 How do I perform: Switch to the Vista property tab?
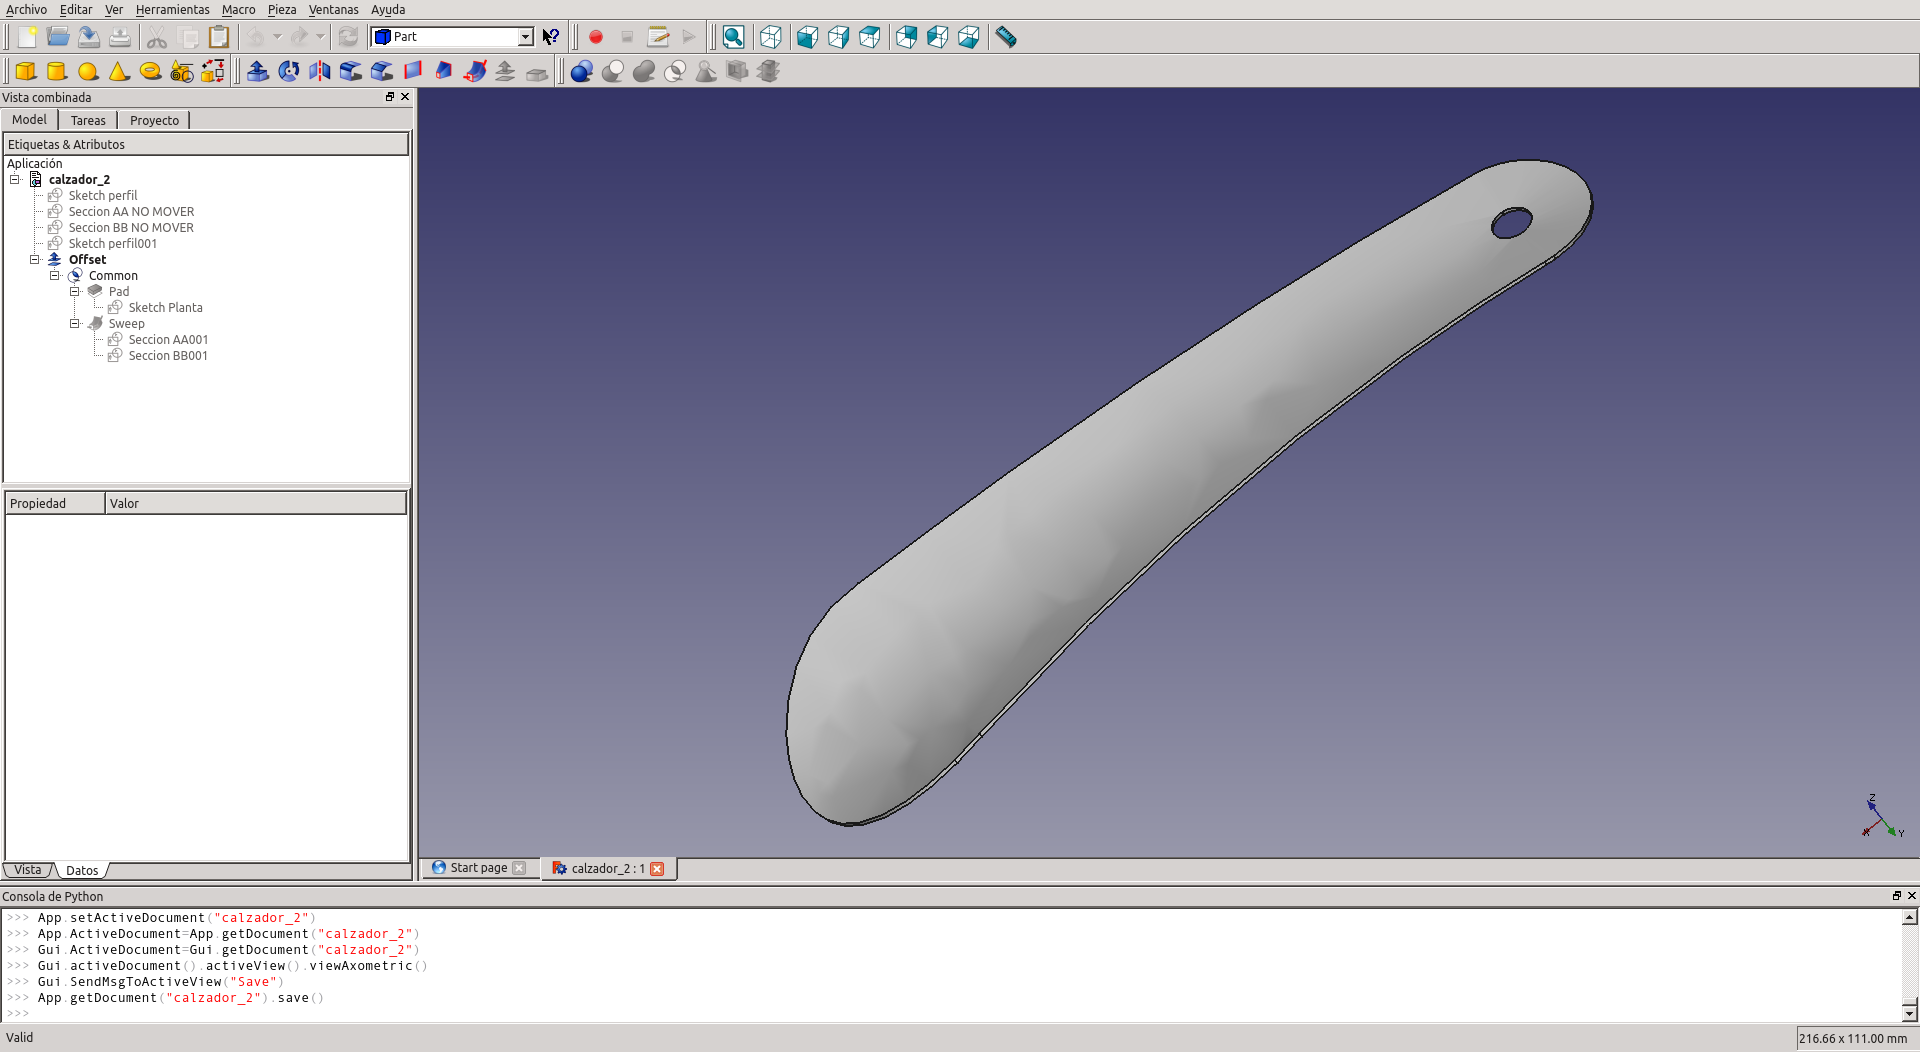tap(28, 870)
